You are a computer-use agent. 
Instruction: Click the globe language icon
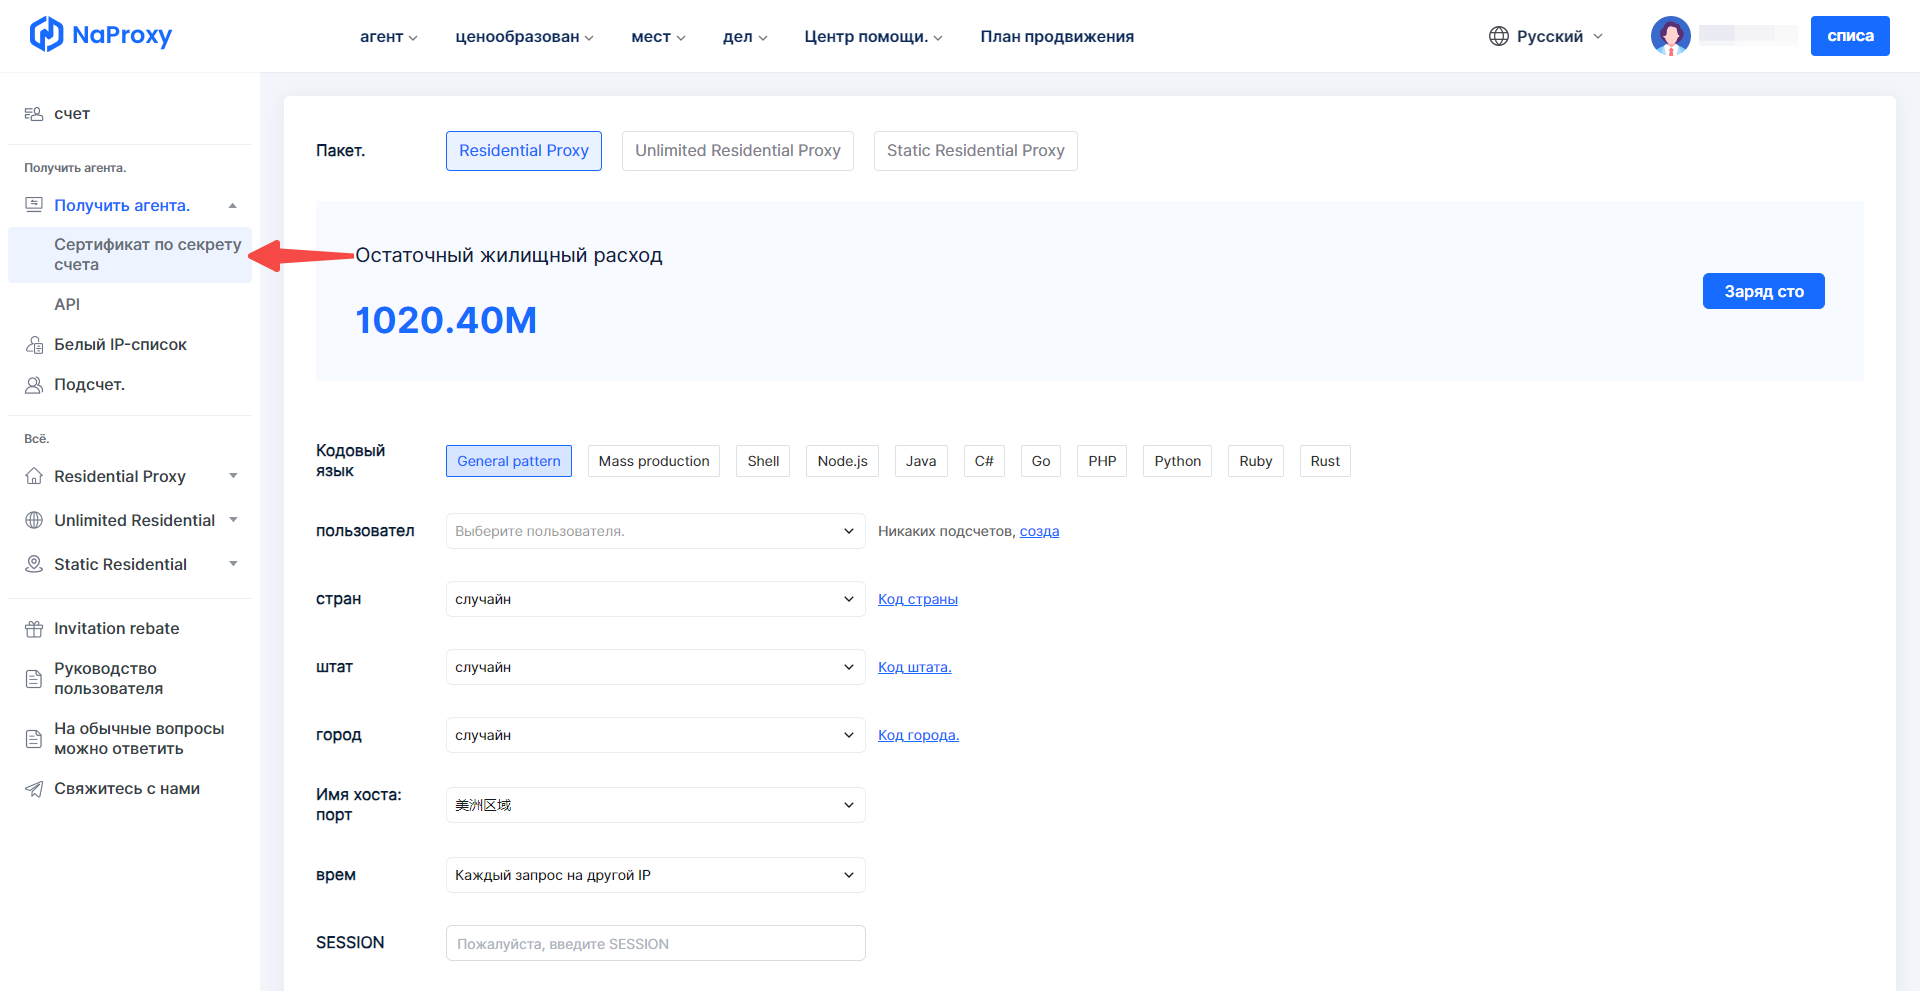coord(1498,36)
